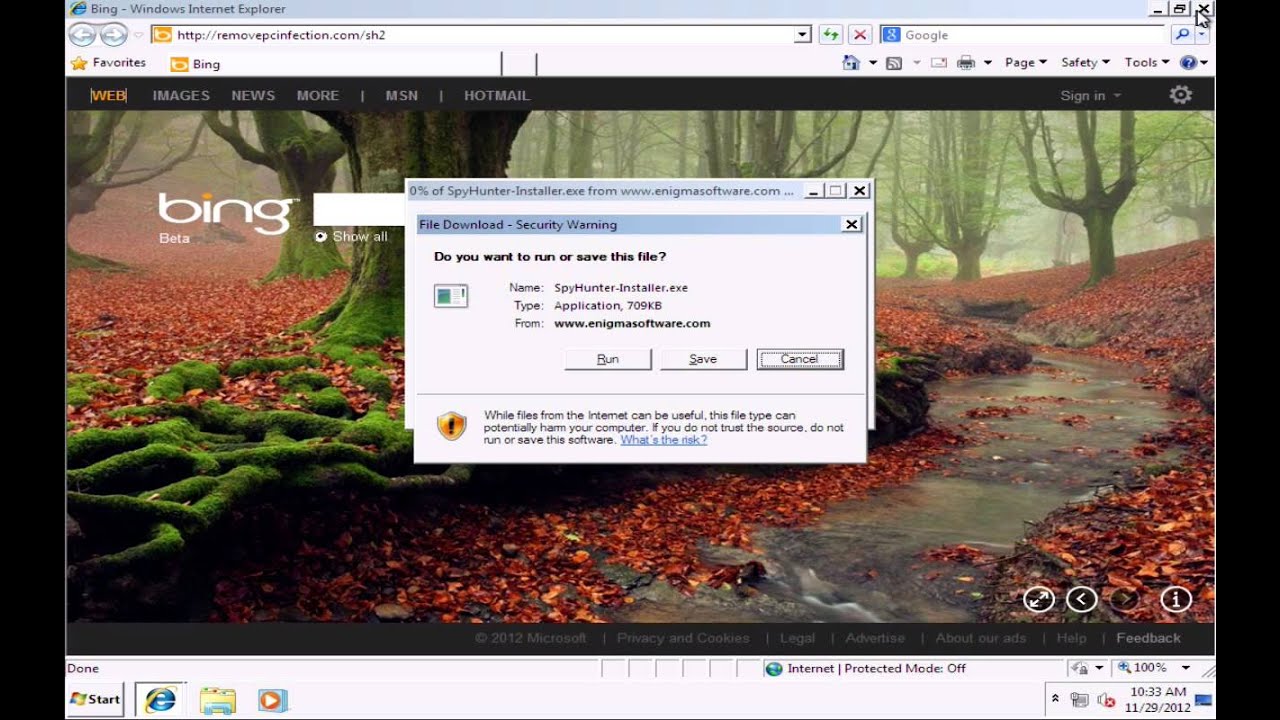Click the browser Forward arrow button
Image resolution: width=1280 pixels, height=720 pixels.
point(114,35)
